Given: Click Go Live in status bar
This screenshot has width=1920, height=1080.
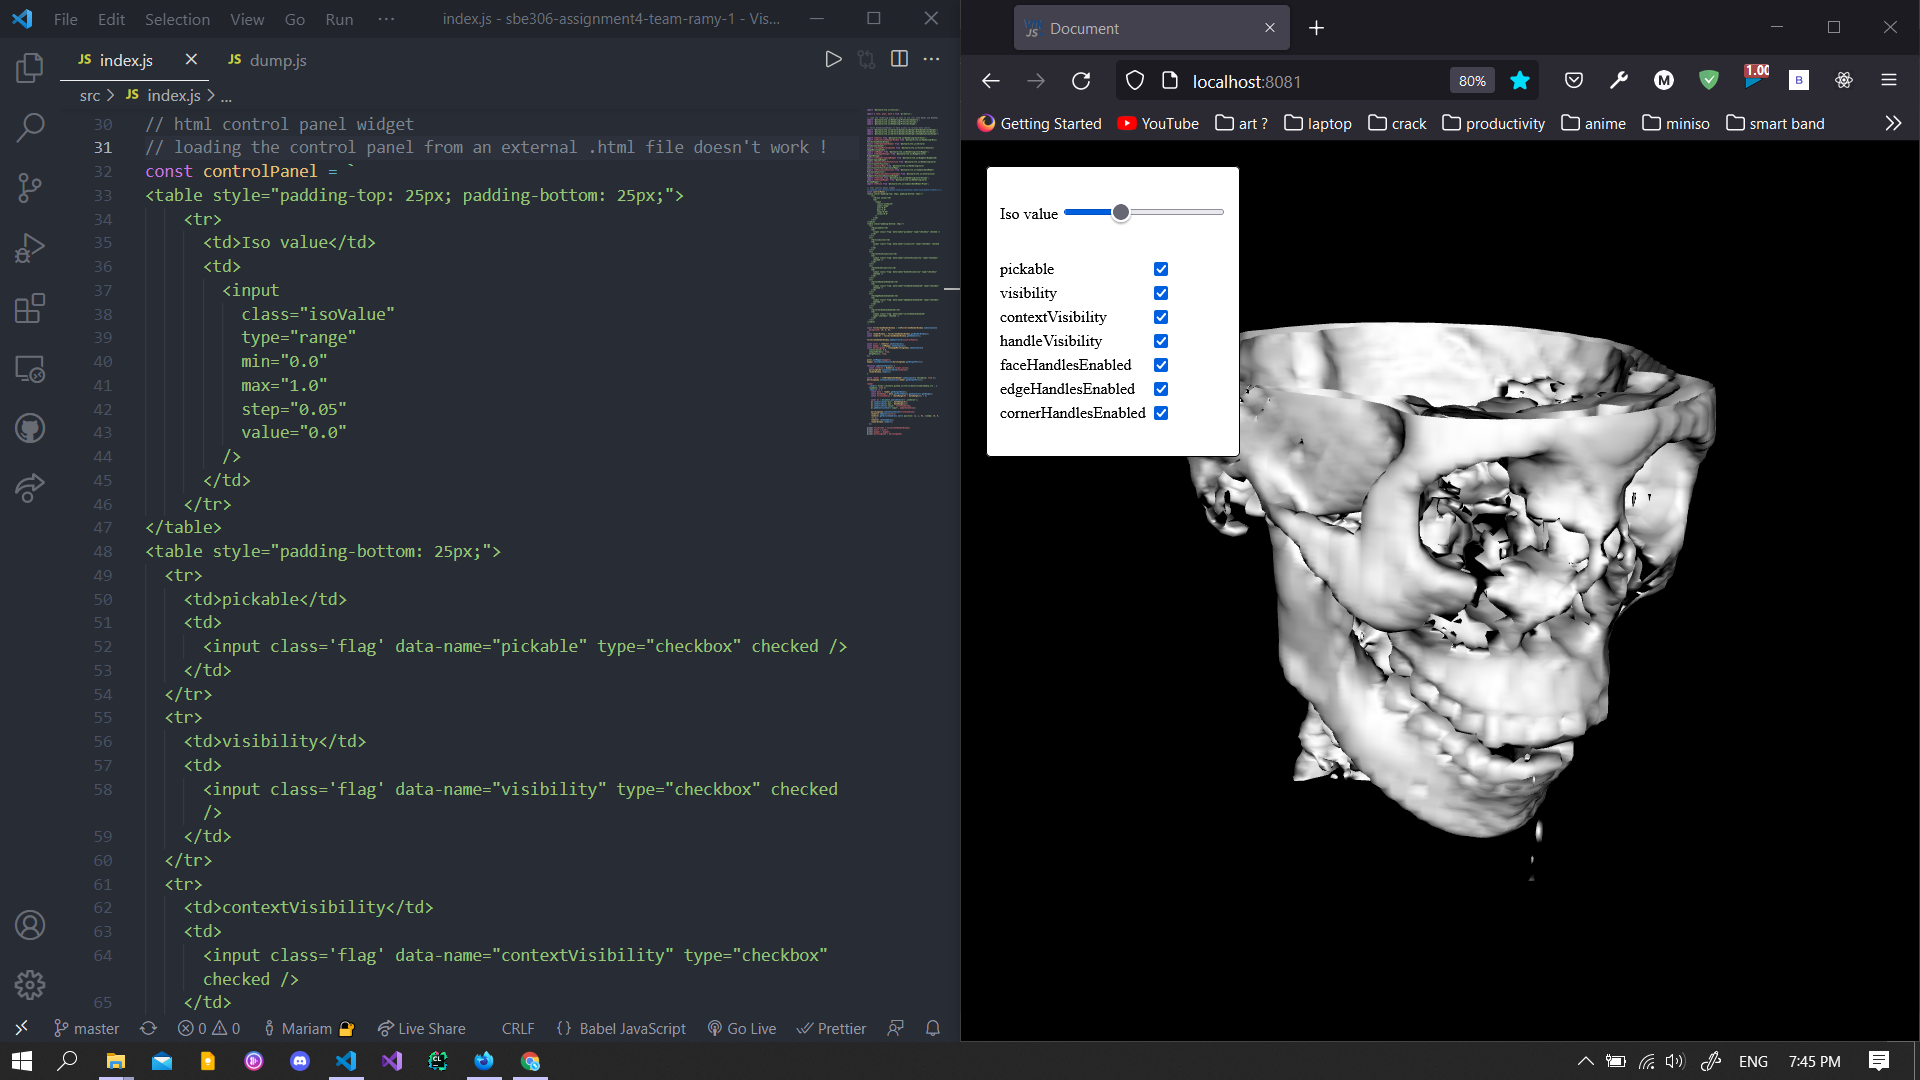Looking at the screenshot, I should tap(742, 1028).
